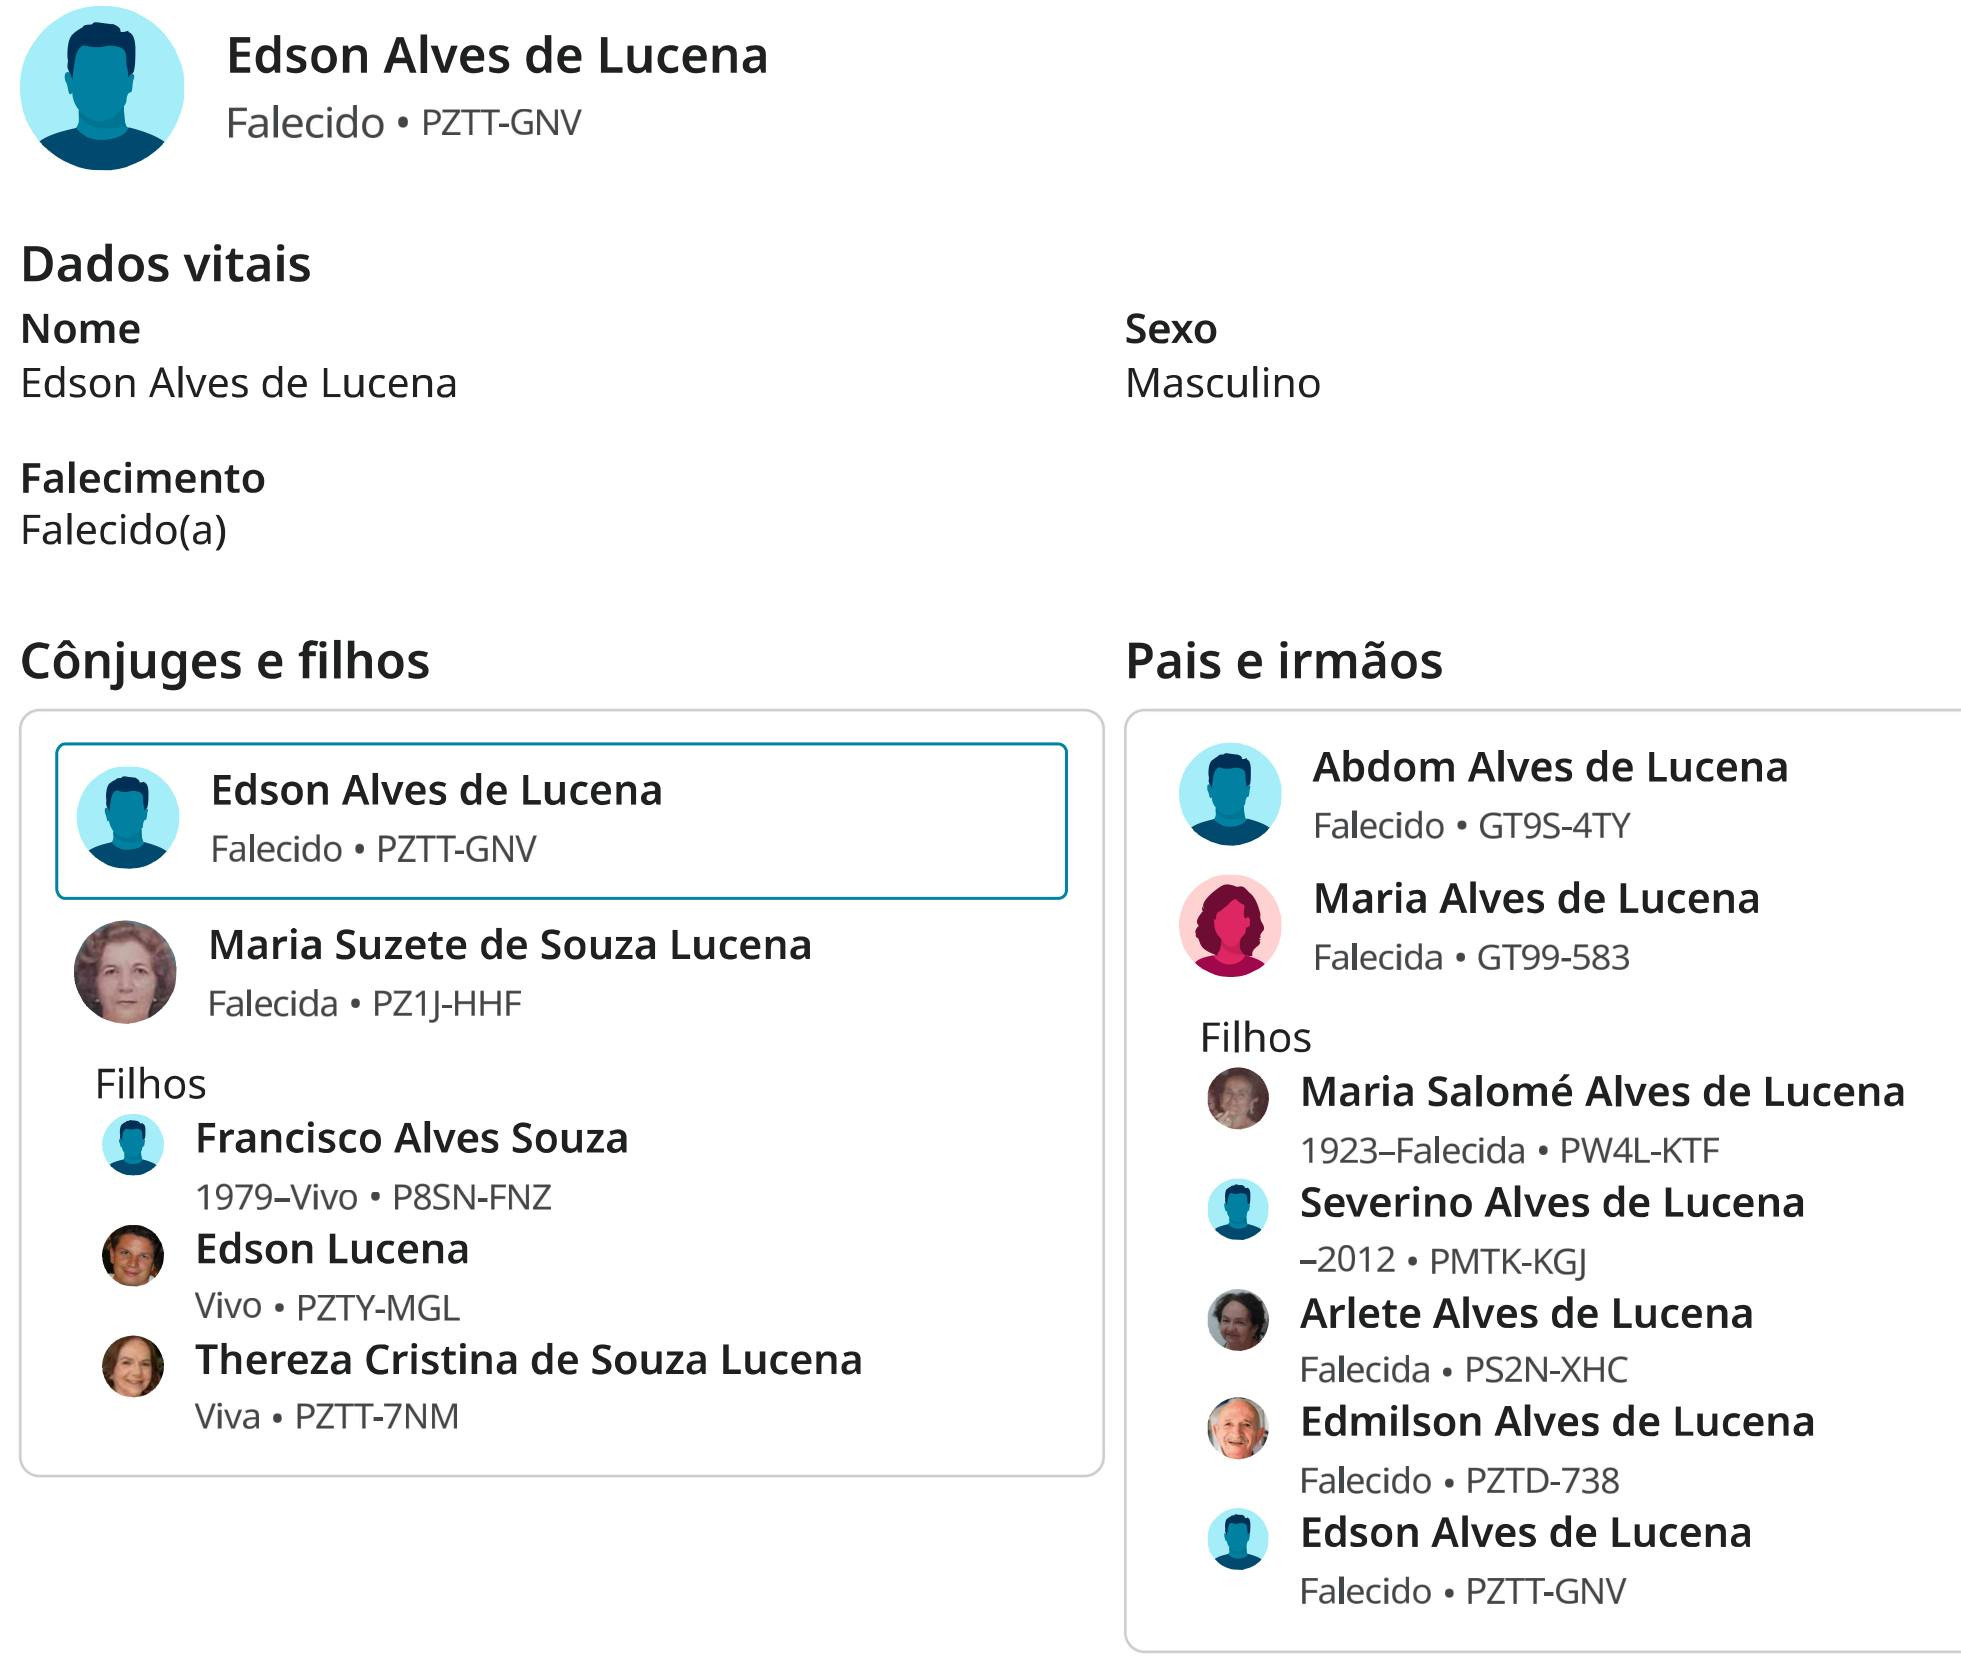Click Maria Alves de Lucena's female avatar icon
Screen dimensions: 1961x1666
coord(1230,926)
